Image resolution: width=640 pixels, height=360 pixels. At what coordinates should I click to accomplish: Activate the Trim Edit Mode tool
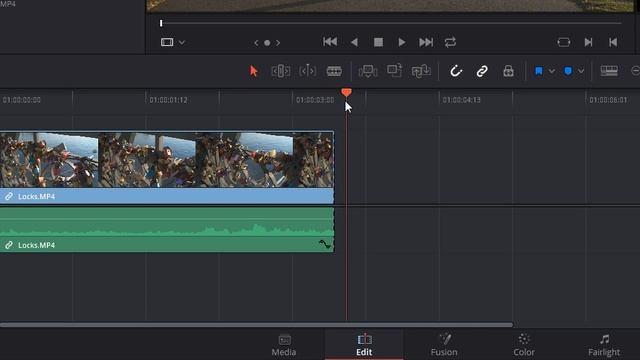click(281, 71)
